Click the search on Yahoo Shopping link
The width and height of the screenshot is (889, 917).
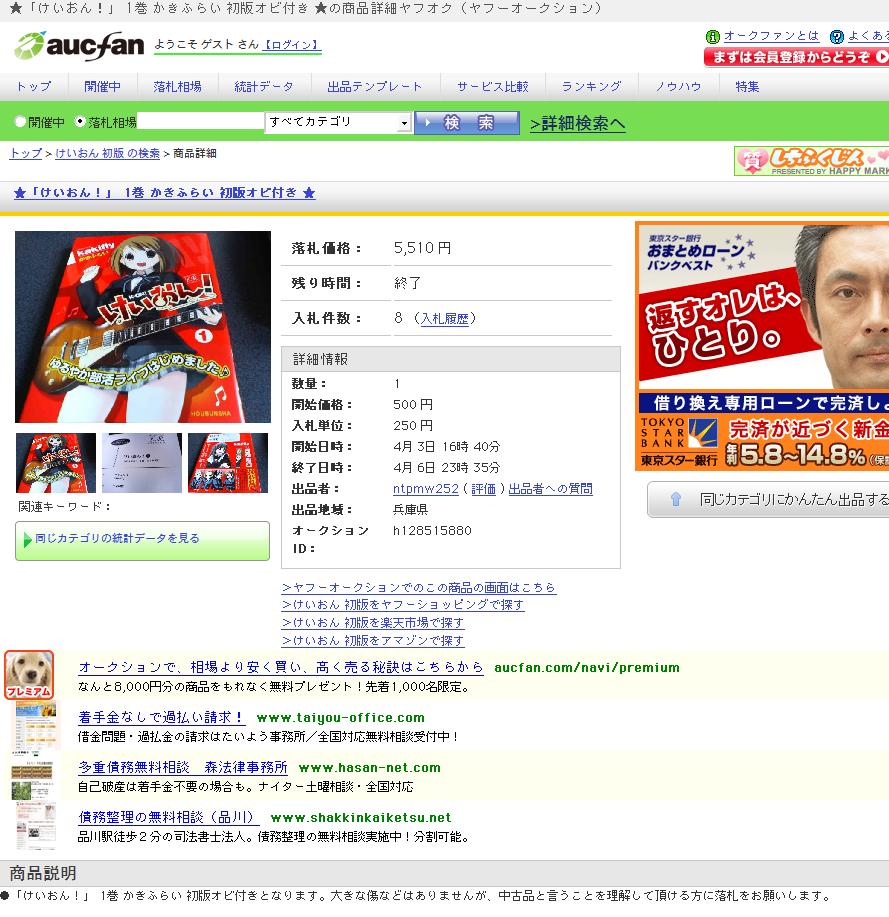click(403, 605)
